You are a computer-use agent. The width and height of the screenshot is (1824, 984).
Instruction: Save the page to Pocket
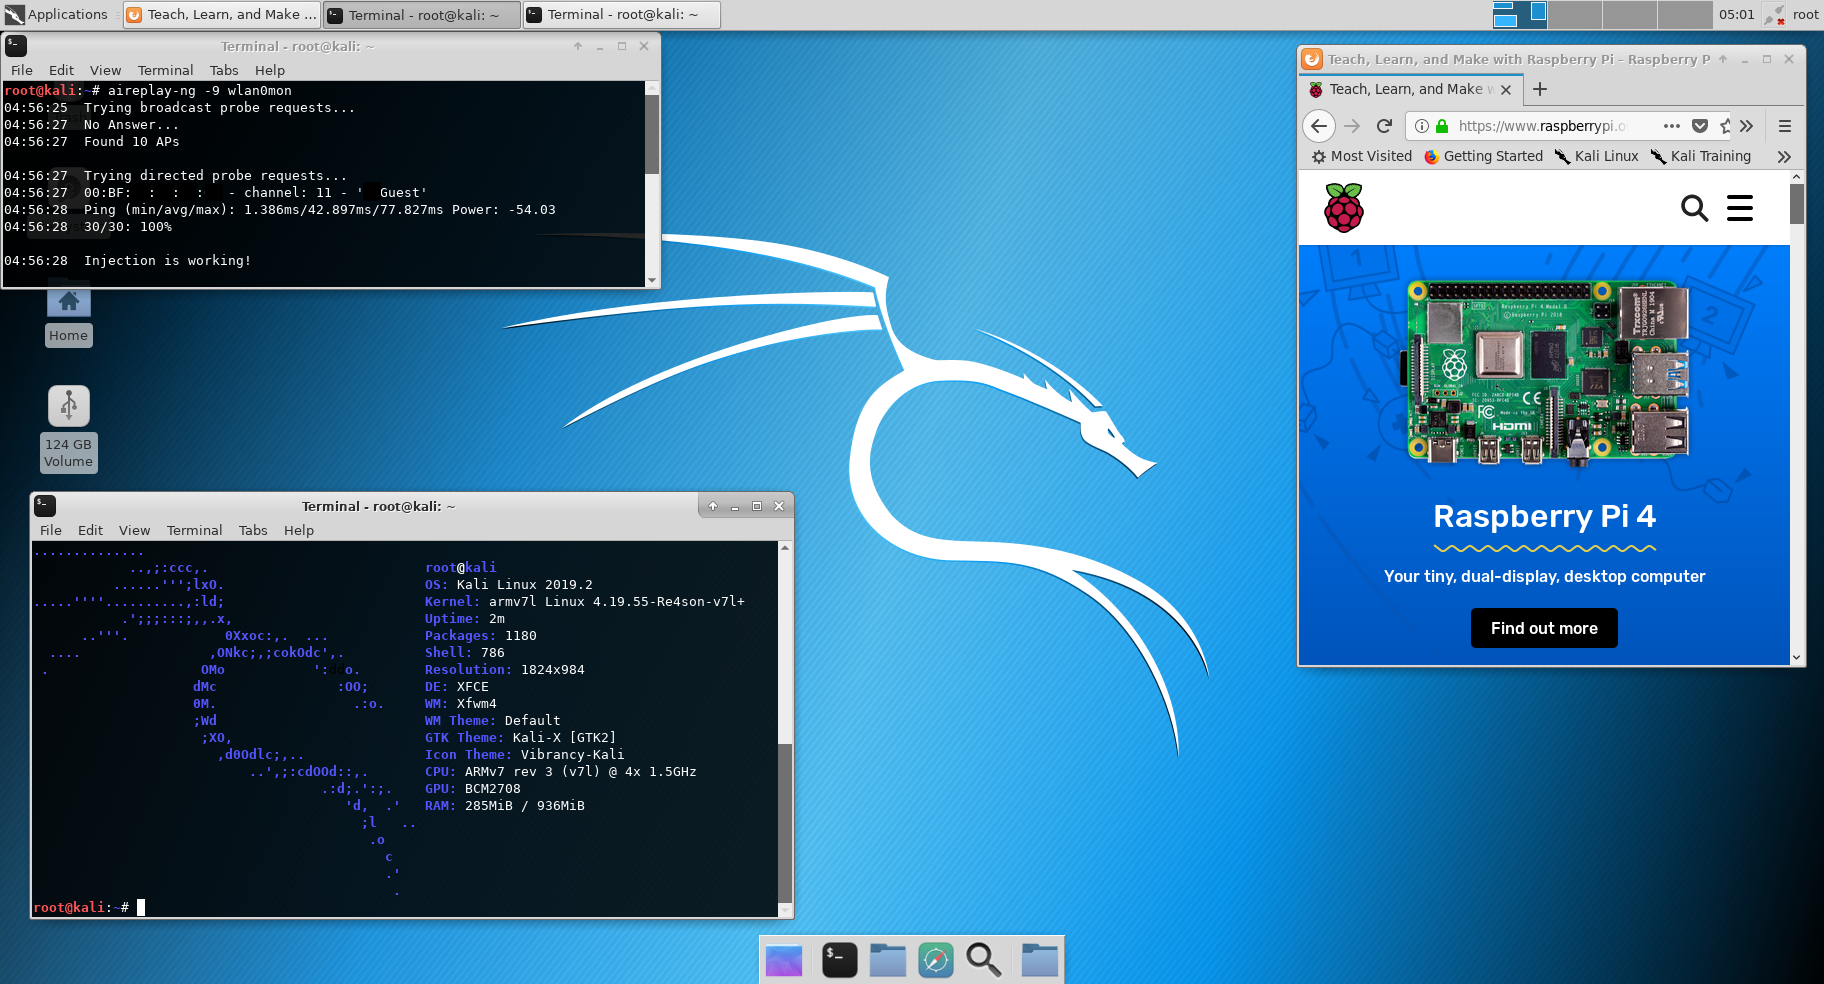[x=1700, y=126]
